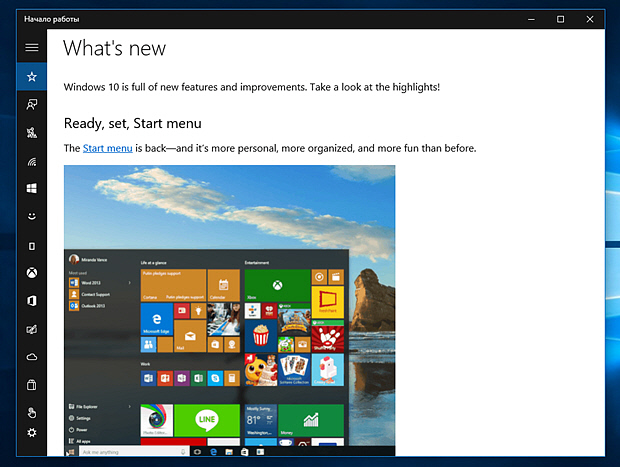The image size is (620, 467).
Task: Click the 'Windows 10 is full of new features' text
Action: (x=251, y=87)
